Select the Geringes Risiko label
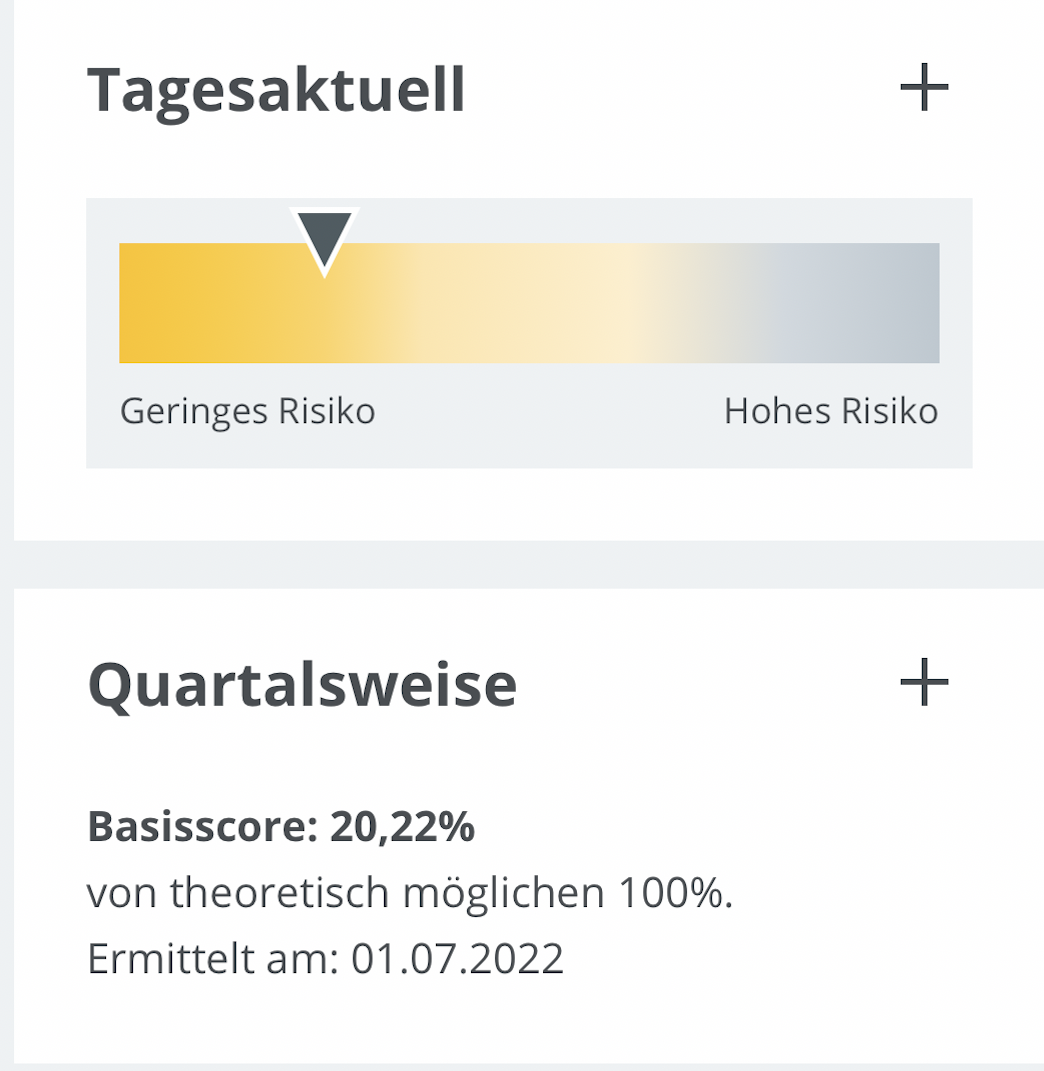The height and width of the screenshot is (1071, 1044). (247, 411)
